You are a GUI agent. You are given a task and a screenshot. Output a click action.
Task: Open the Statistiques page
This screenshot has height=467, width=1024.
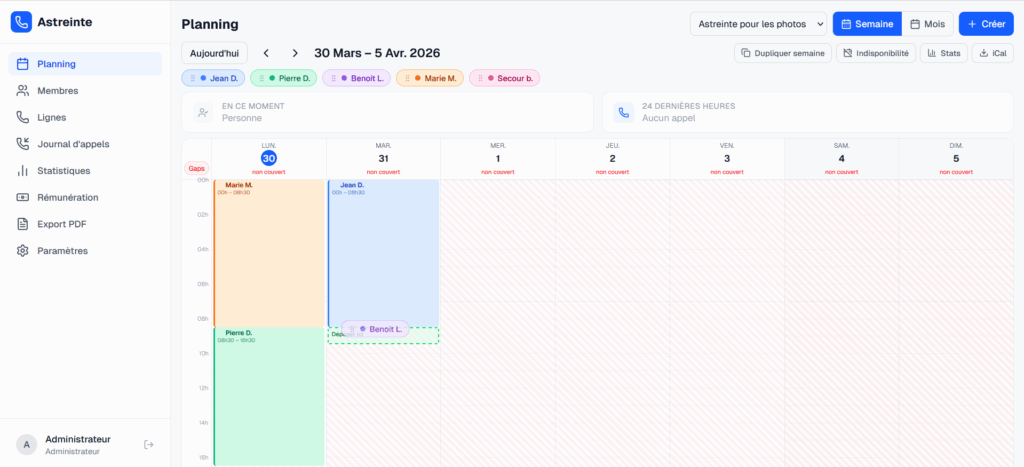click(85, 170)
